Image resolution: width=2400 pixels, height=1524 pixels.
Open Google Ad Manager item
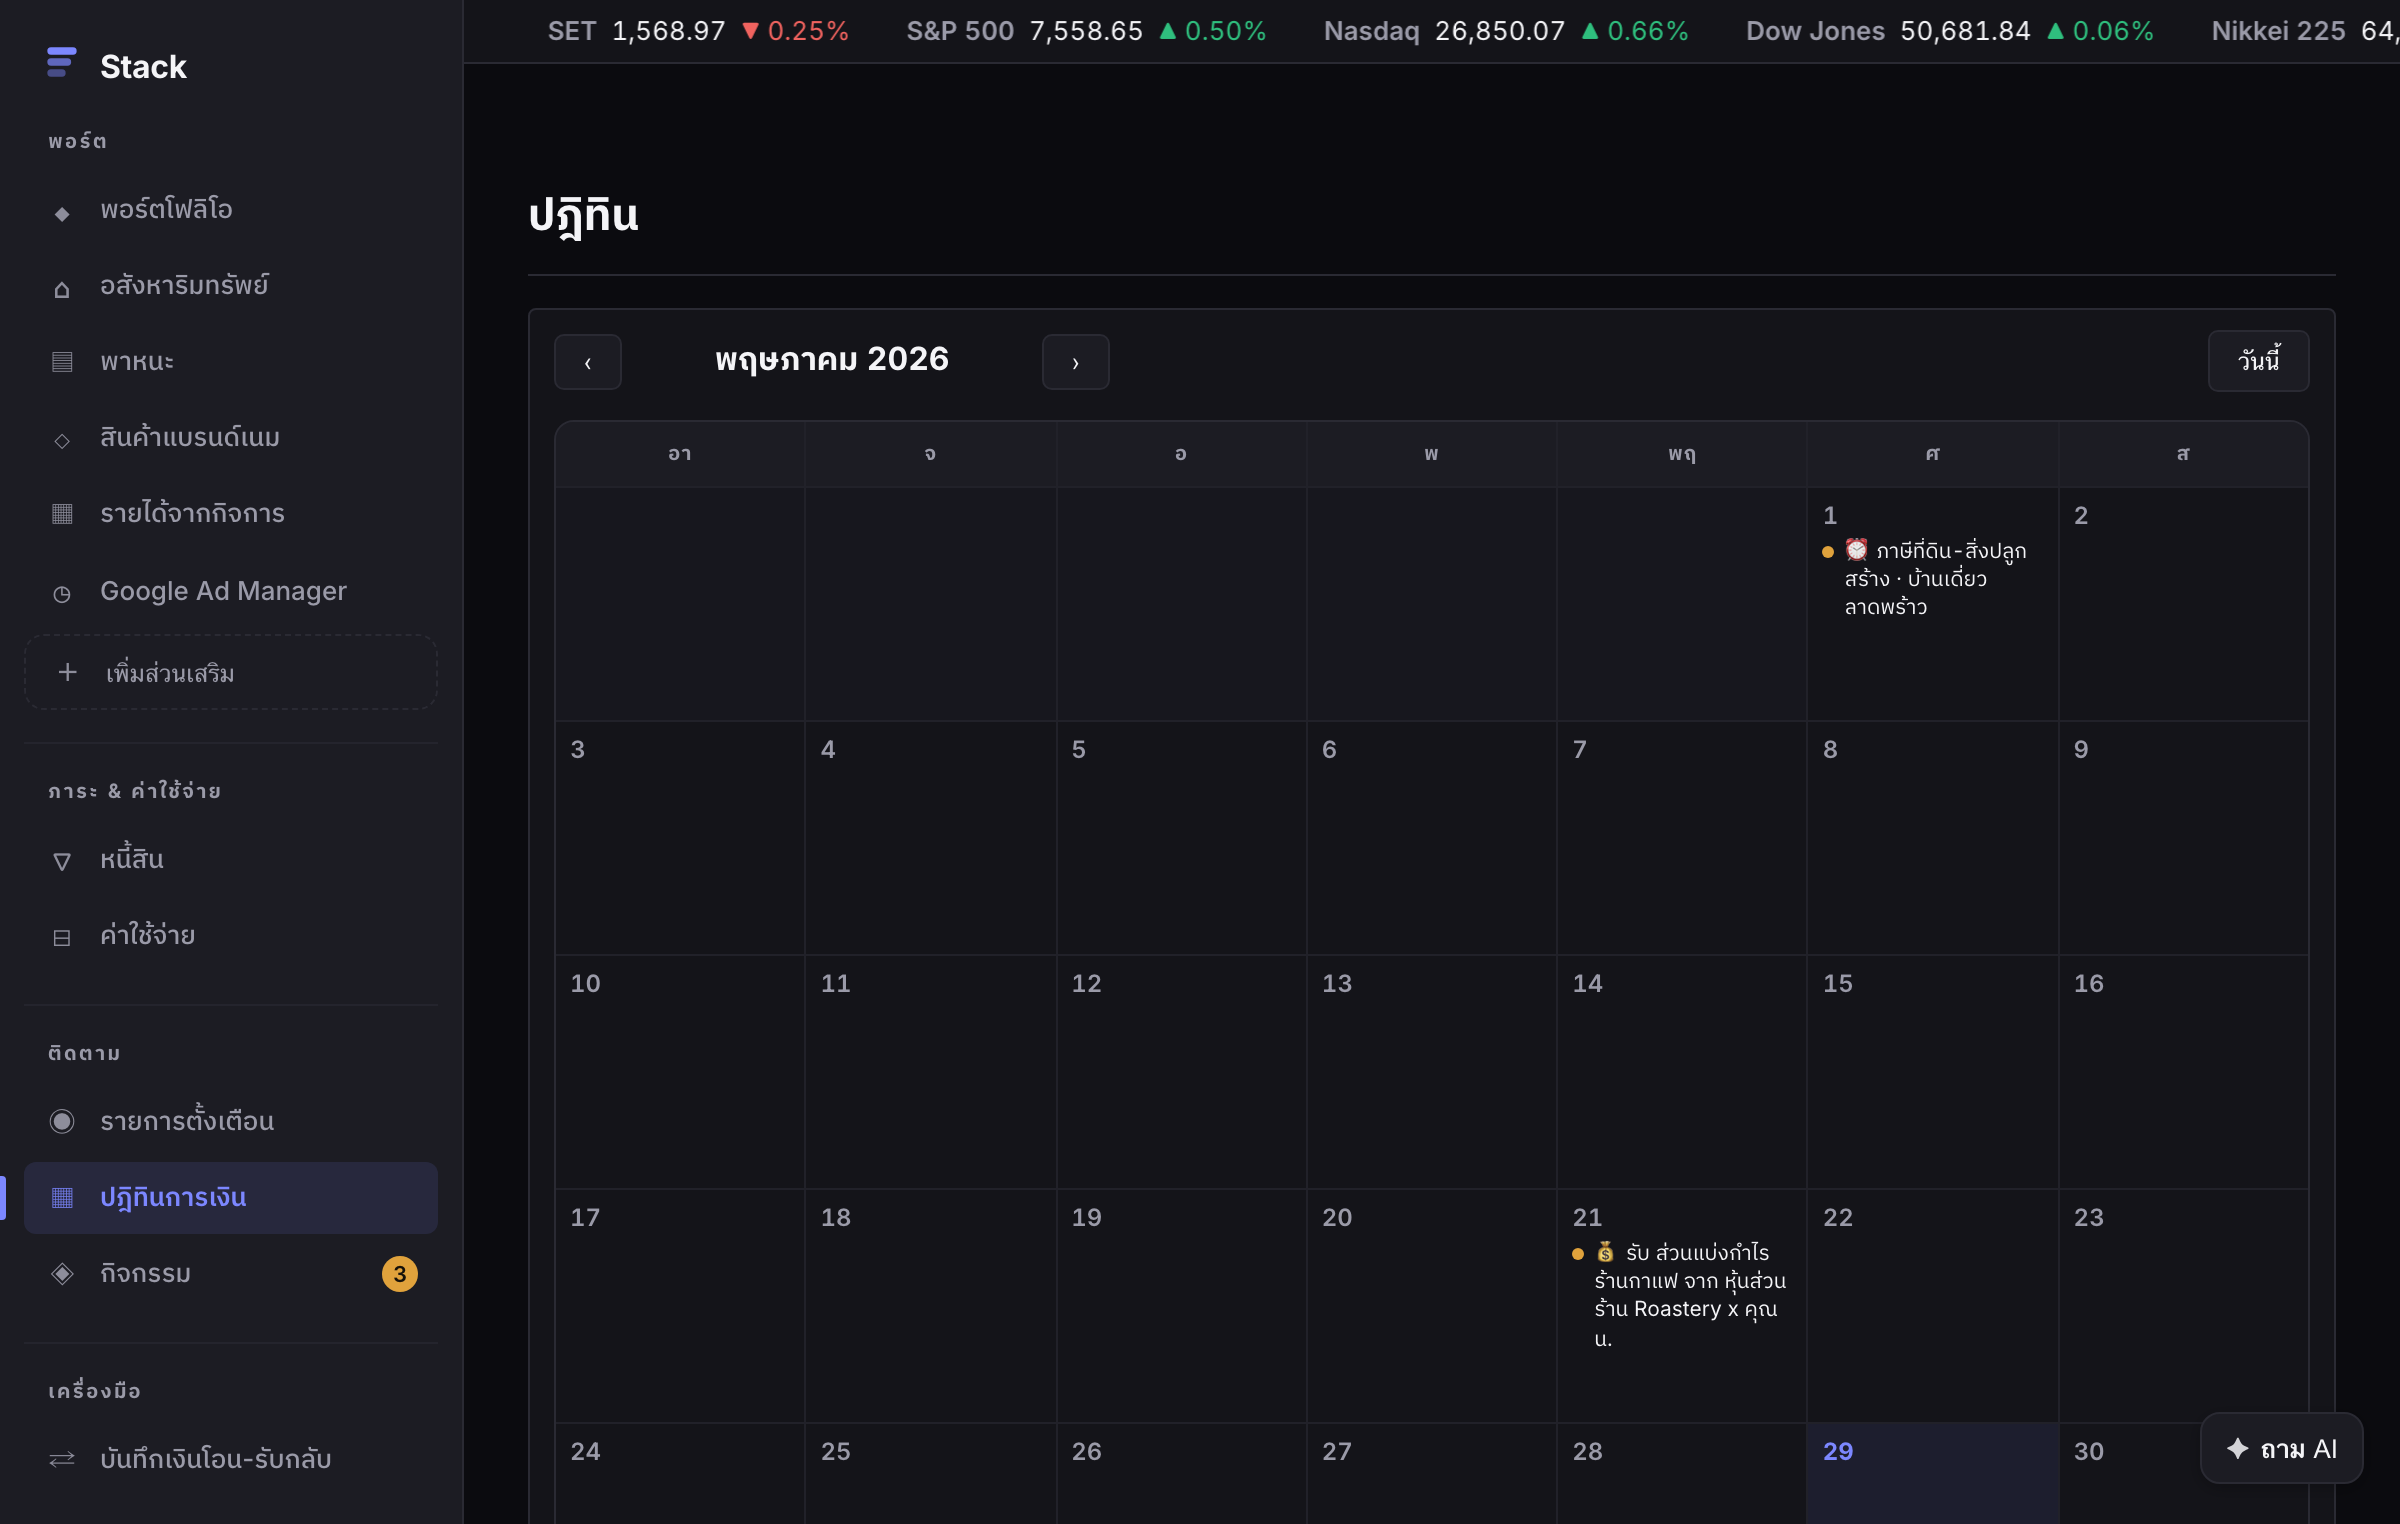tap(231, 591)
